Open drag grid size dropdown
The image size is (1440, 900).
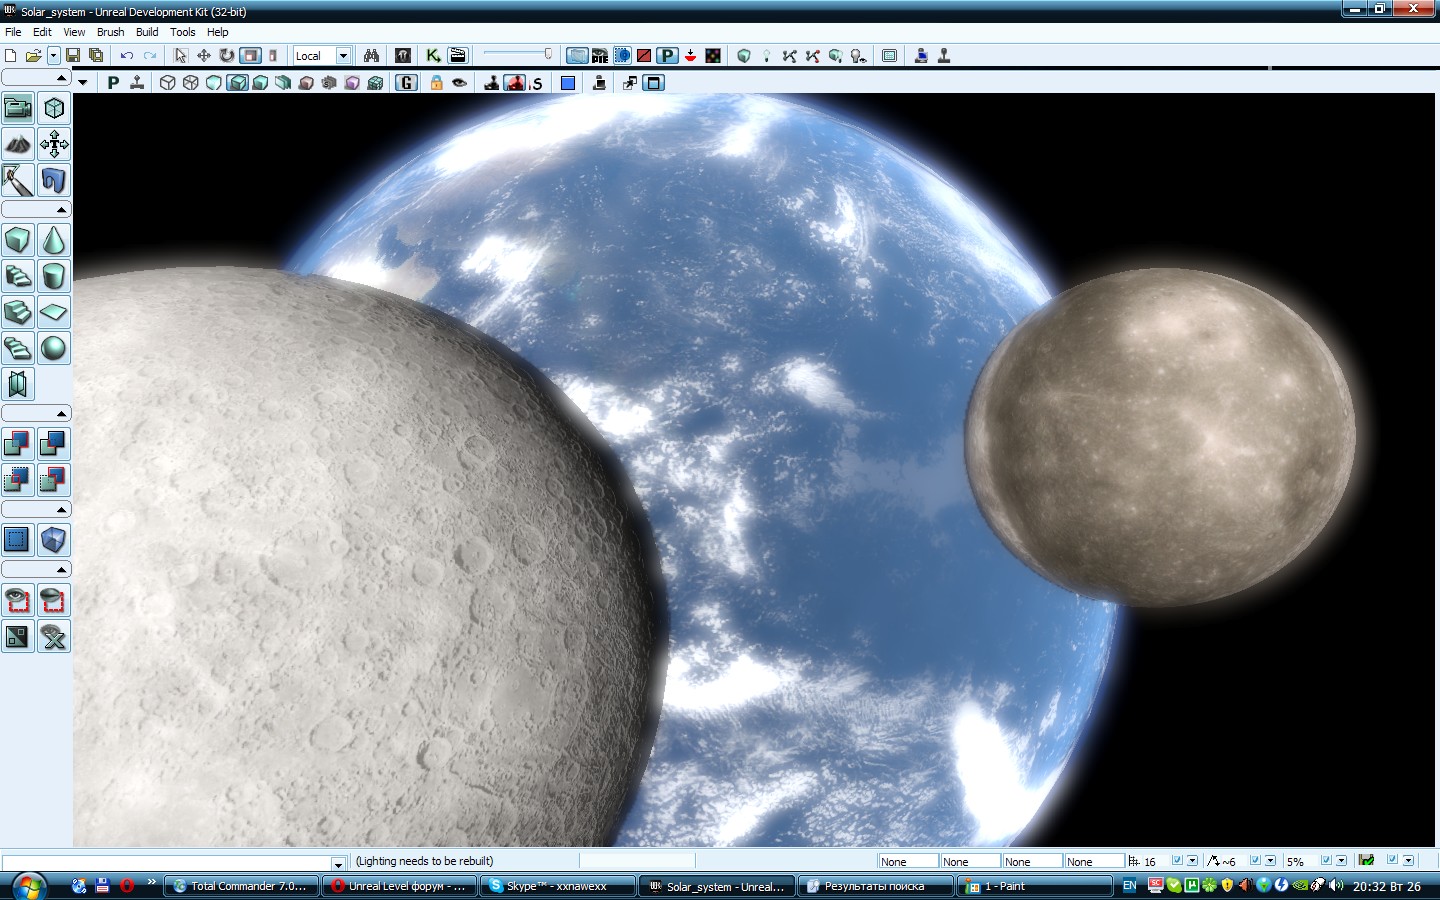(1192, 860)
